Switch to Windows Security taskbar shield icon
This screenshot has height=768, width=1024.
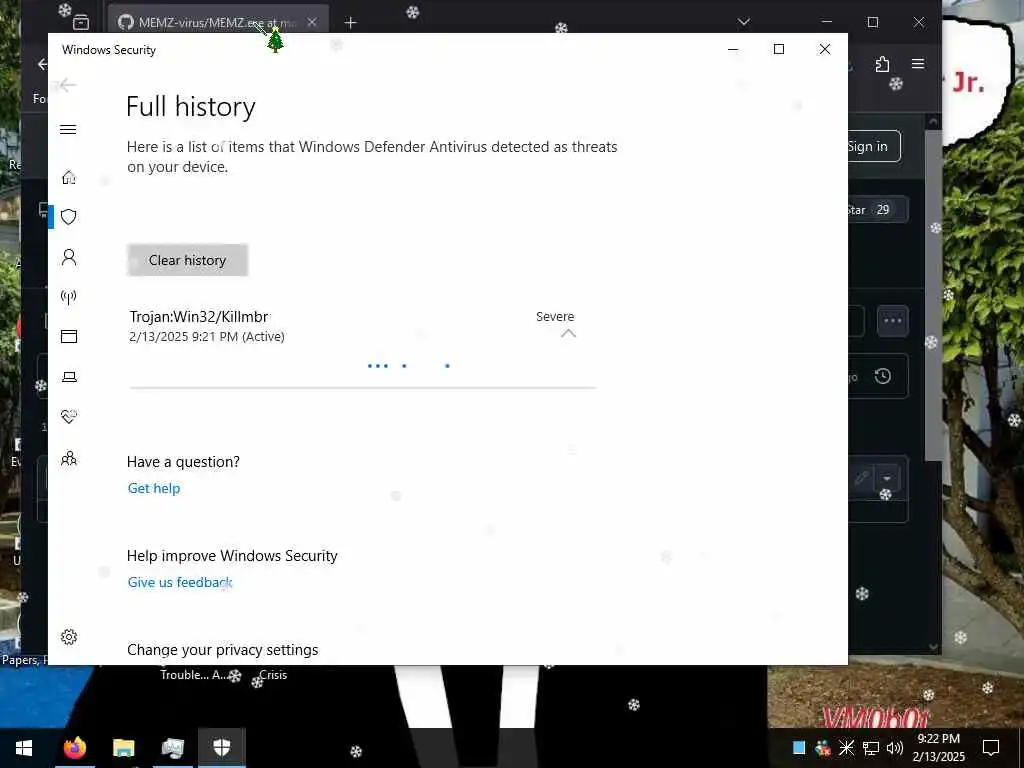[x=222, y=748]
